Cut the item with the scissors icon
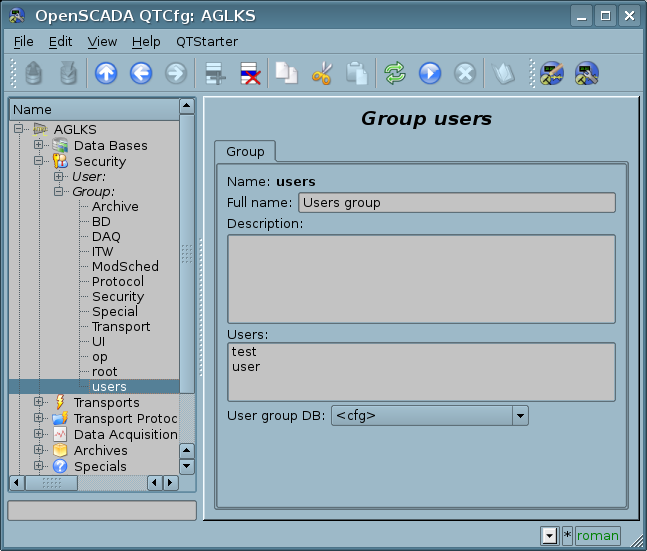Screen dimensions: 647x551 point(322,73)
